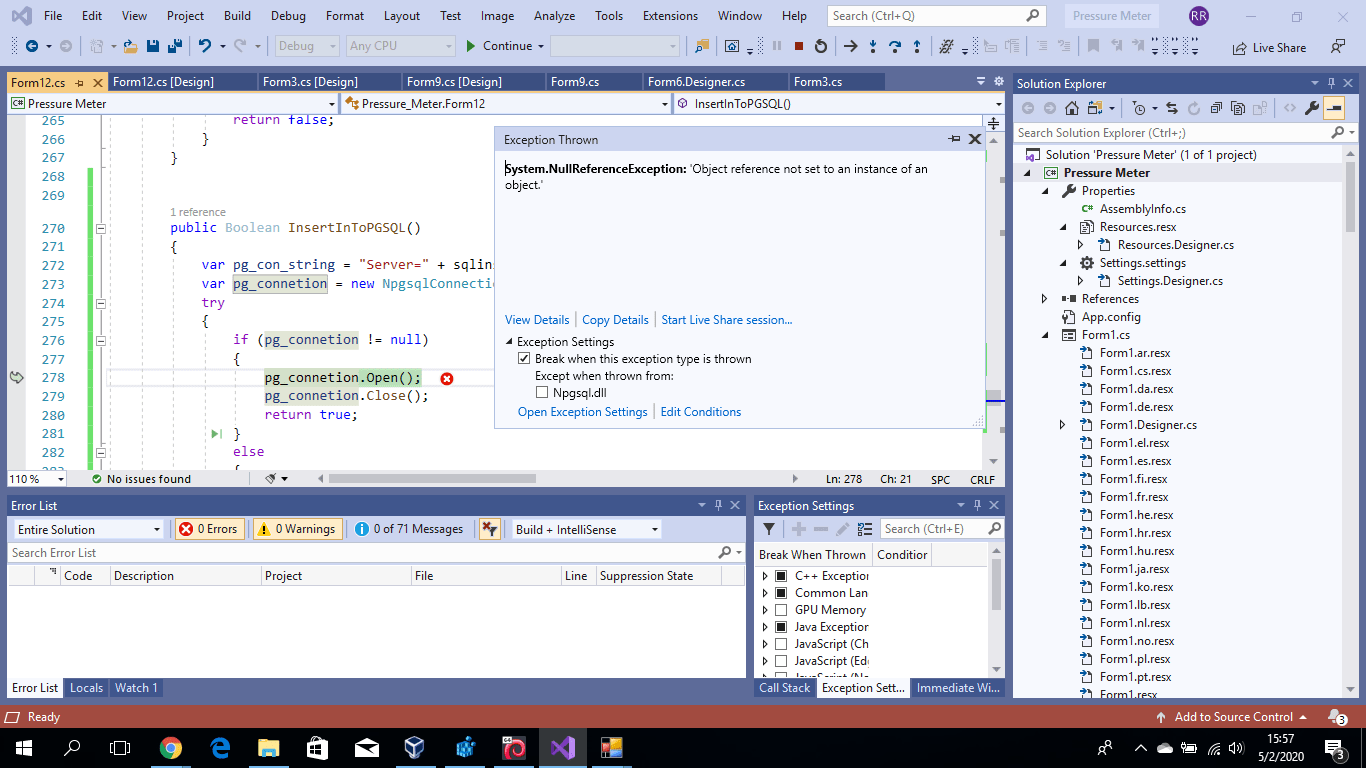The width and height of the screenshot is (1366, 768).
Task: Open the Mail app from the taskbar
Action: [366, 747]
